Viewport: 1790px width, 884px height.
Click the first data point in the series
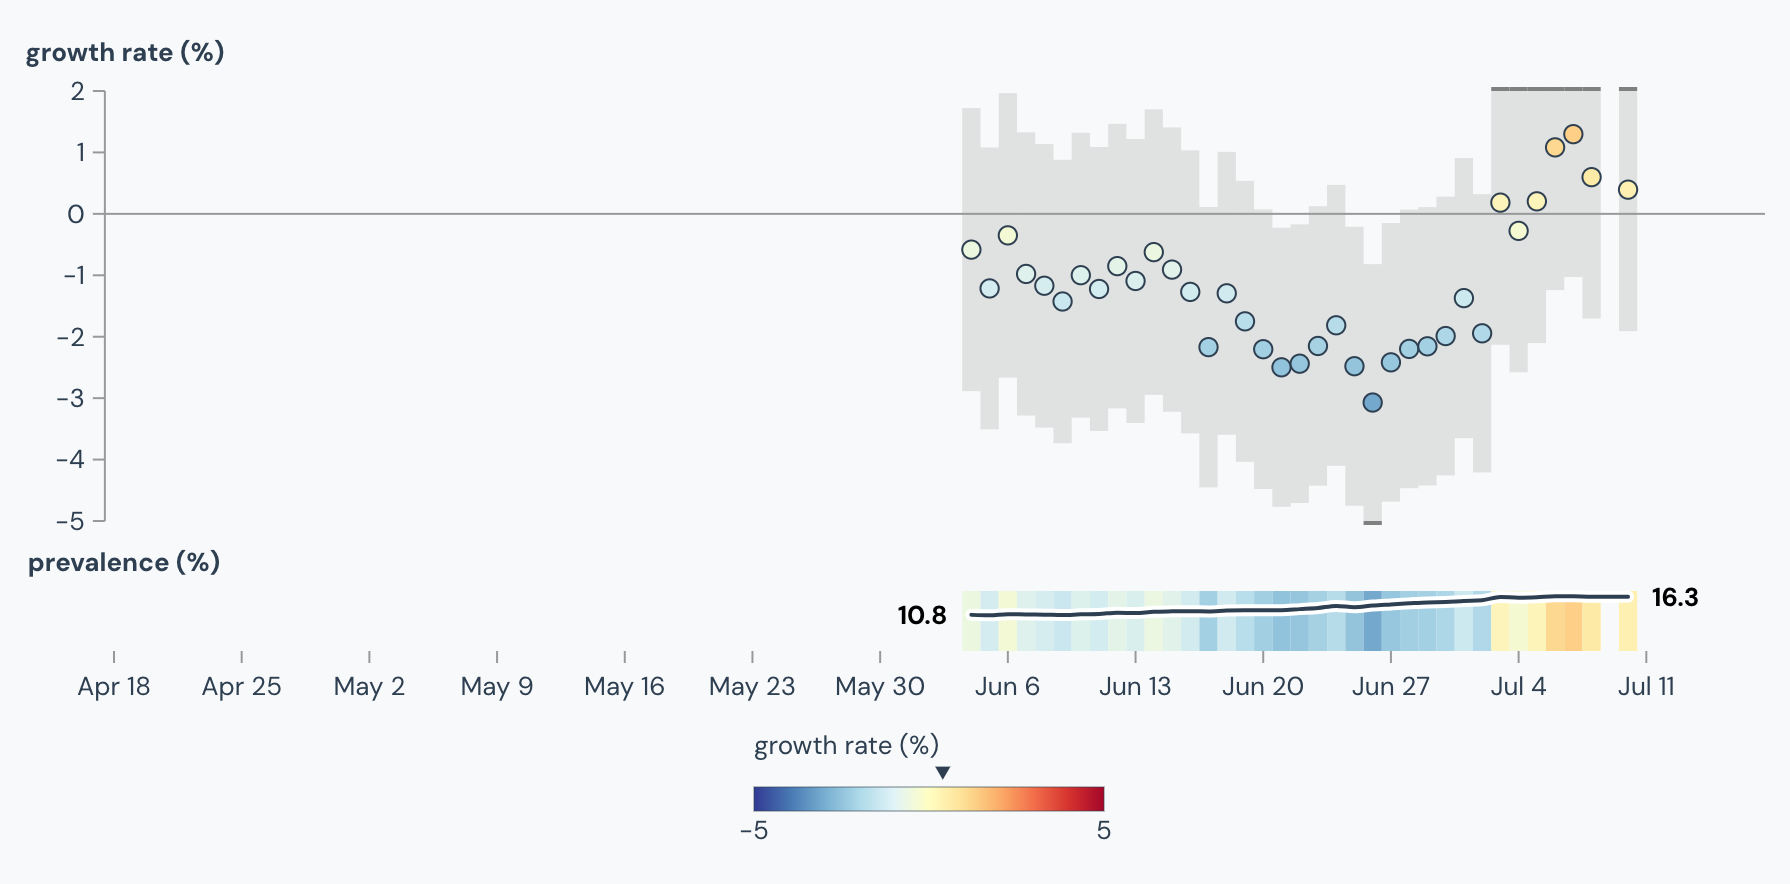[971, 249]
